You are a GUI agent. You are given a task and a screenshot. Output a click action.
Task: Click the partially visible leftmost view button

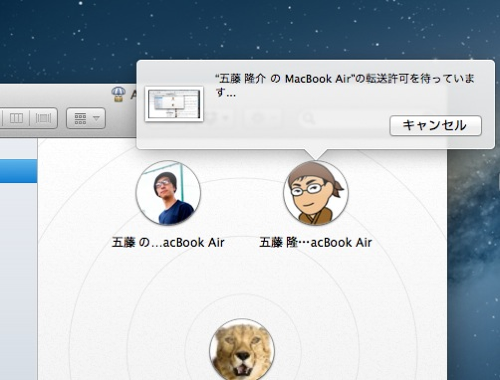click(x=1, y=118)
